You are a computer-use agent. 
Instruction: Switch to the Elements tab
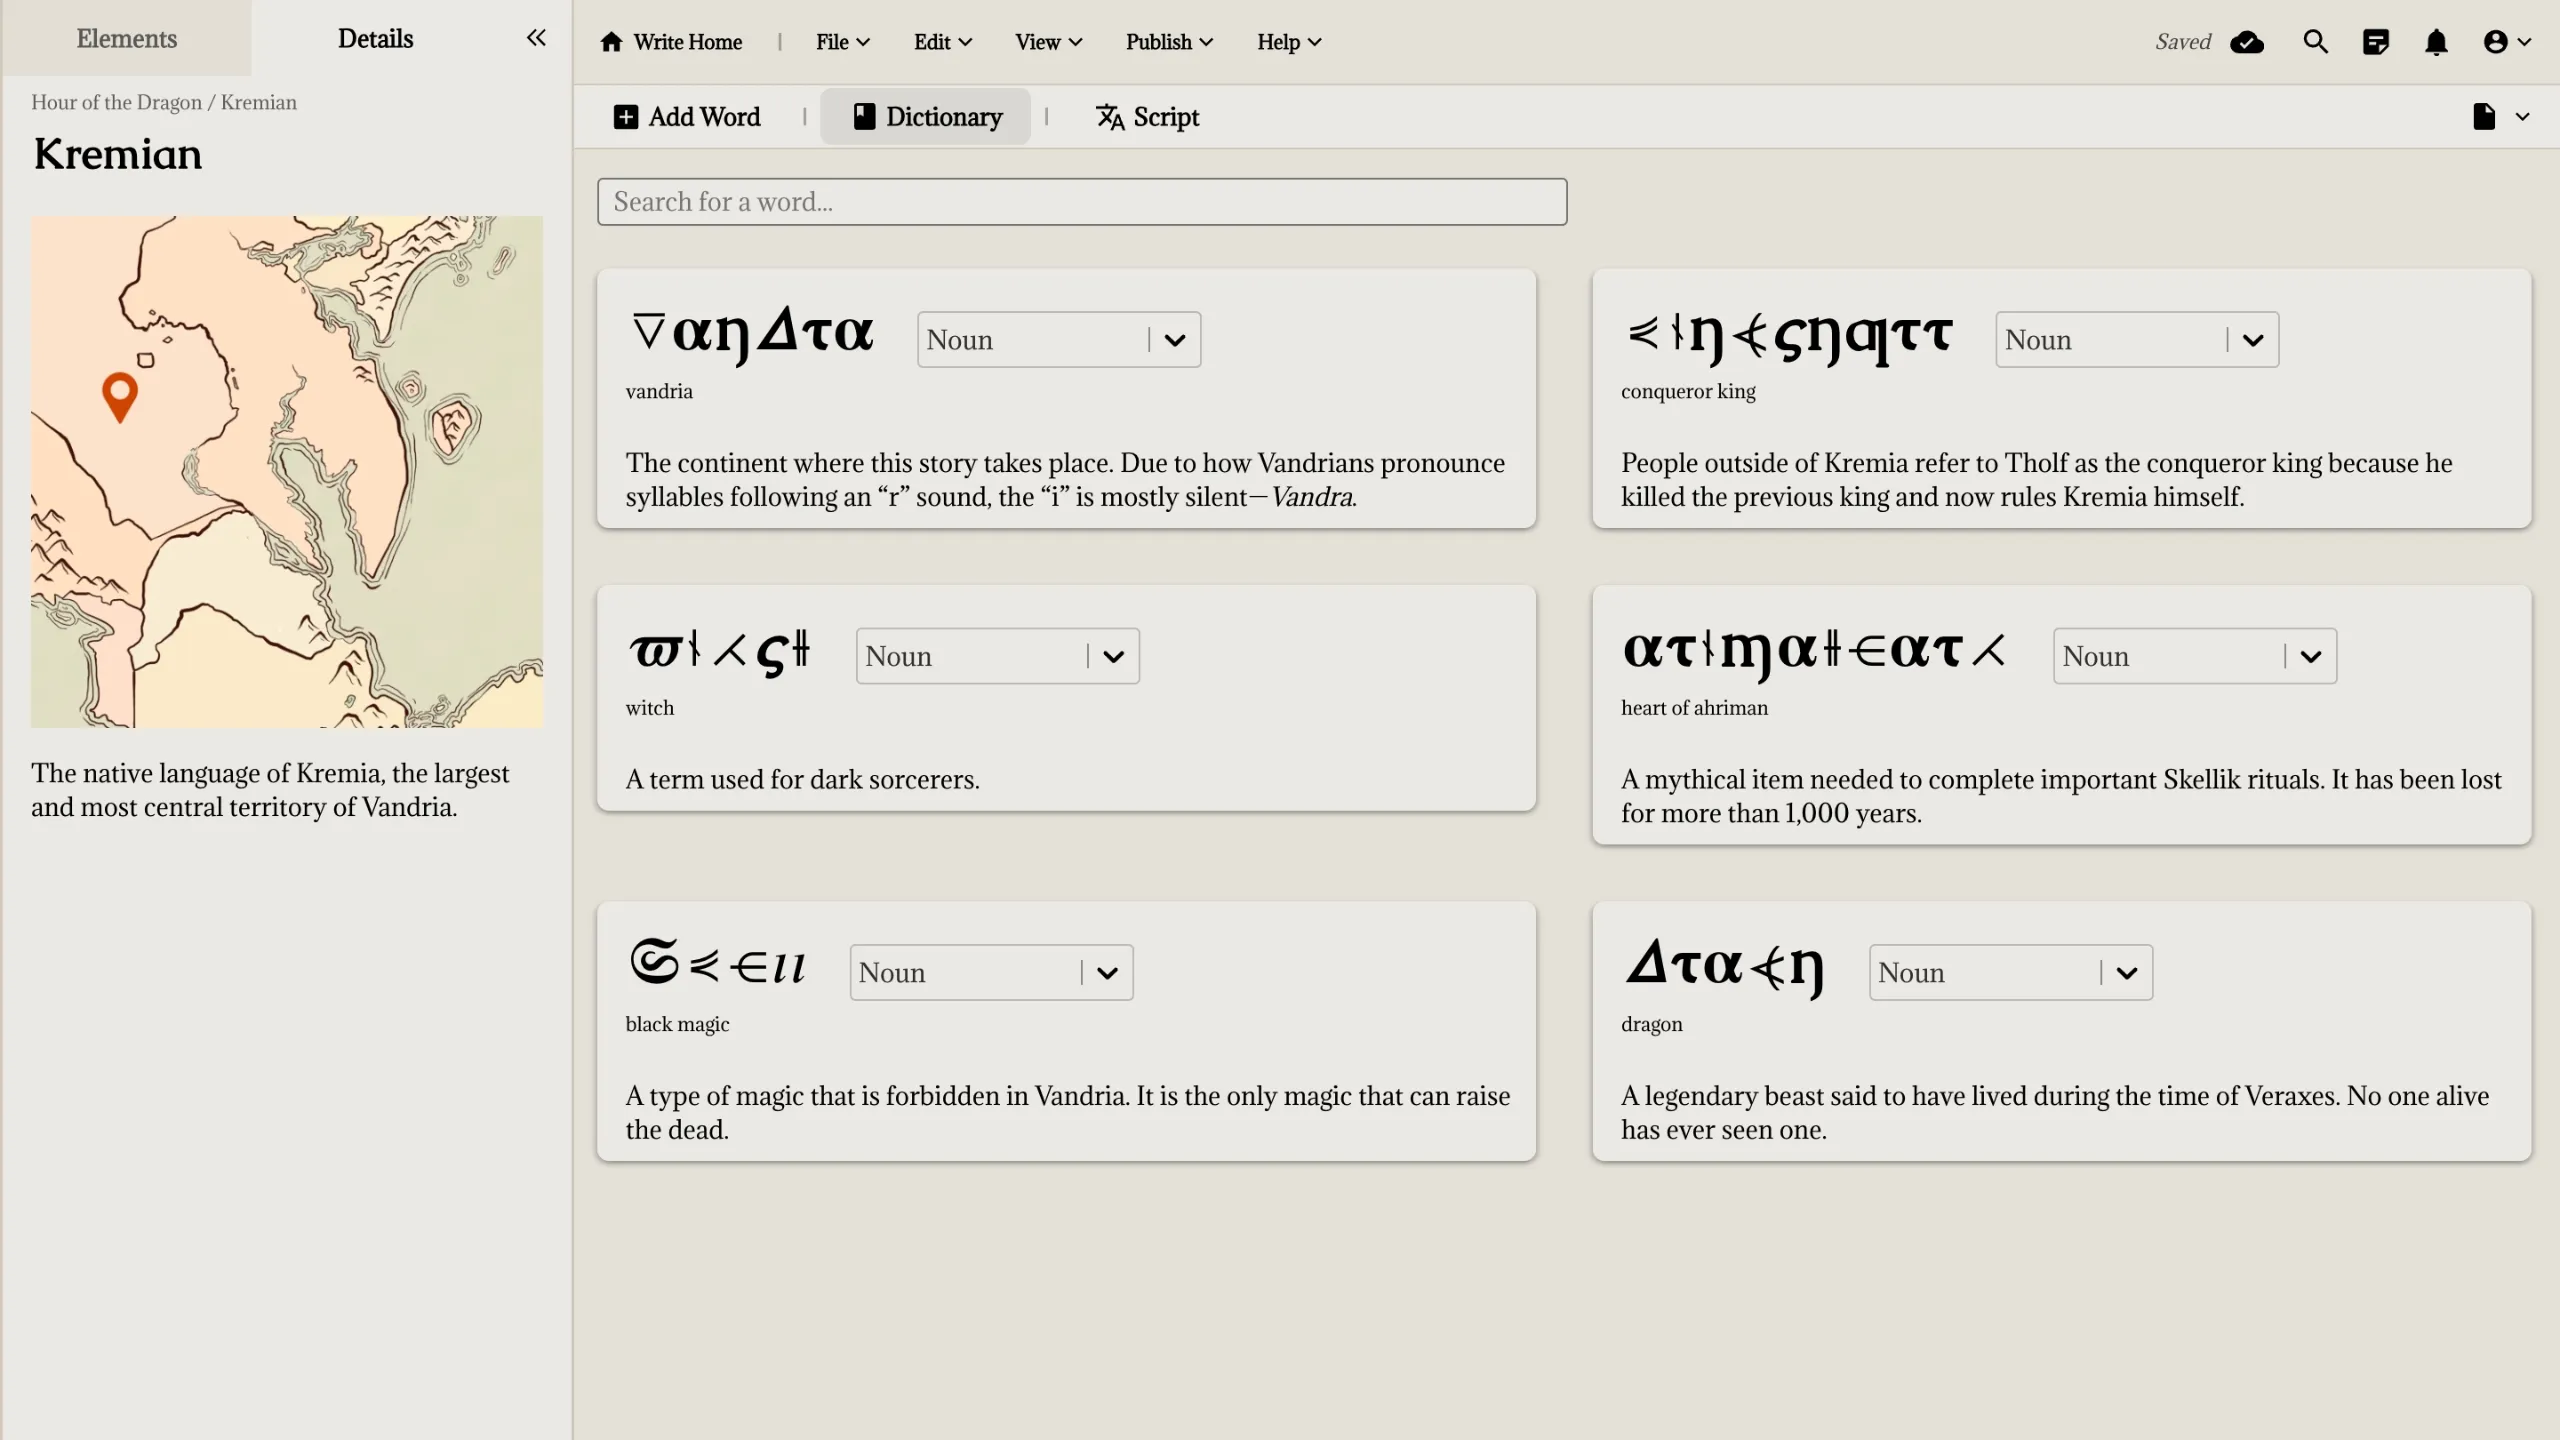(126, 38)
